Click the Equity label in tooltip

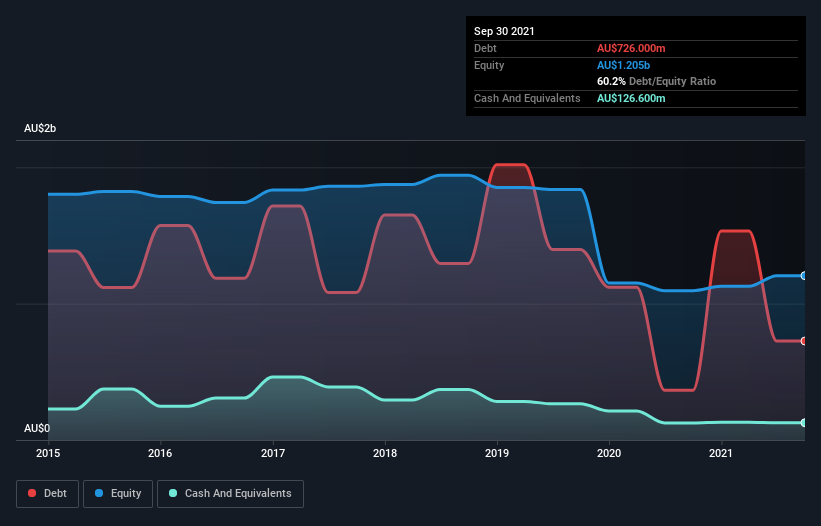(489, 65)
